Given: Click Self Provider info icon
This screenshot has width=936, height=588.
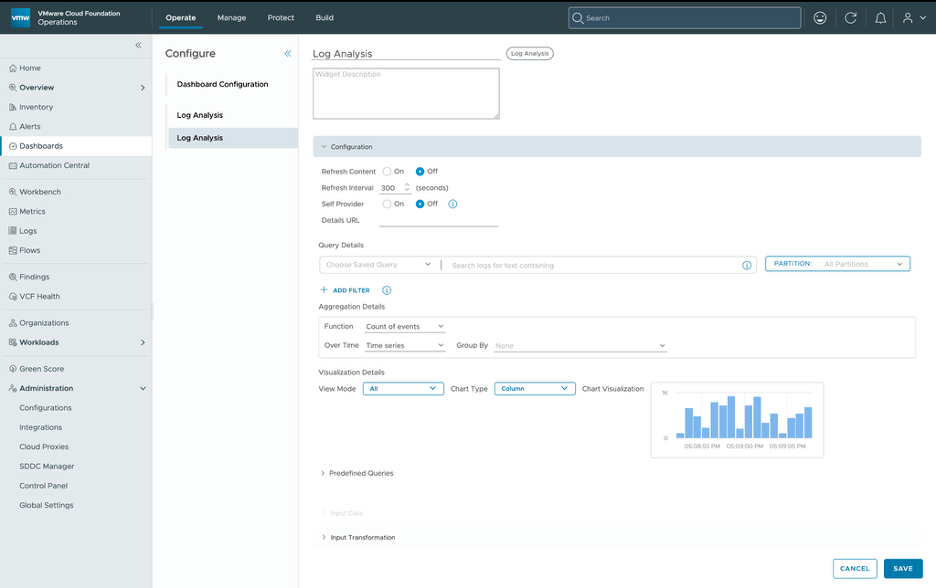Looking at the screenshot, I should coord(452,204).
